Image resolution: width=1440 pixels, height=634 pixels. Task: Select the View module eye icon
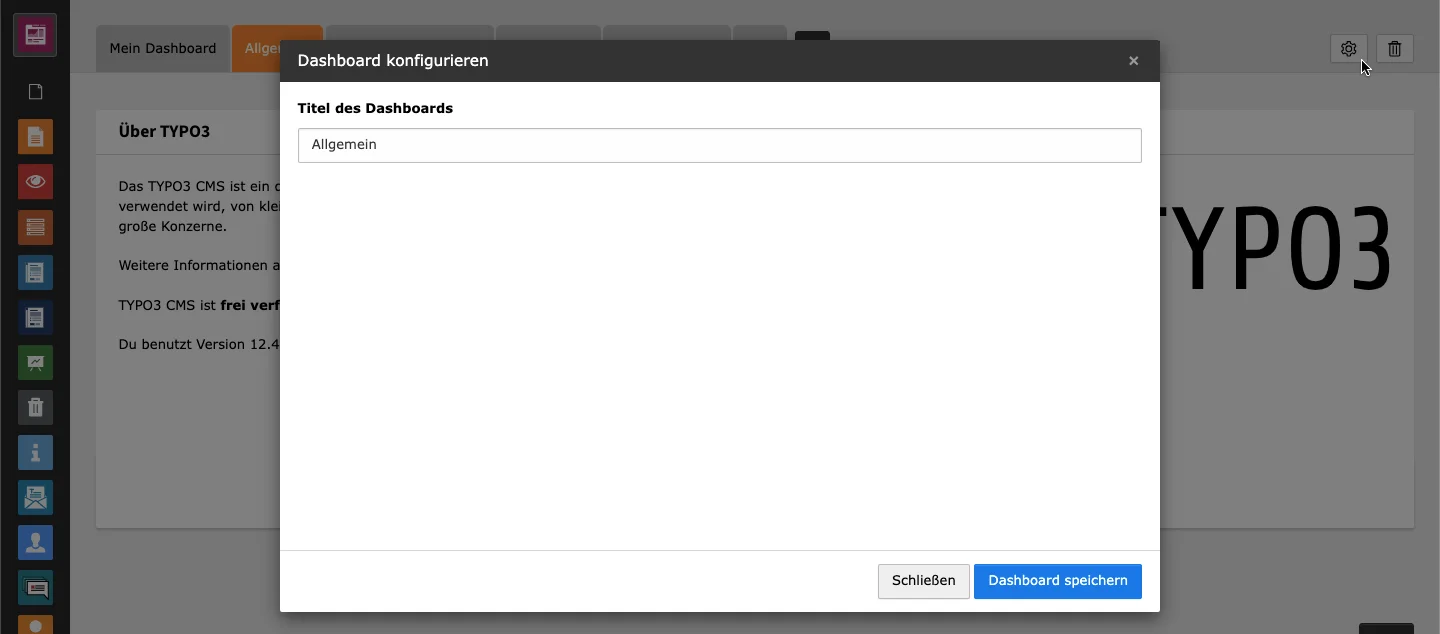(x=35, y=181)
